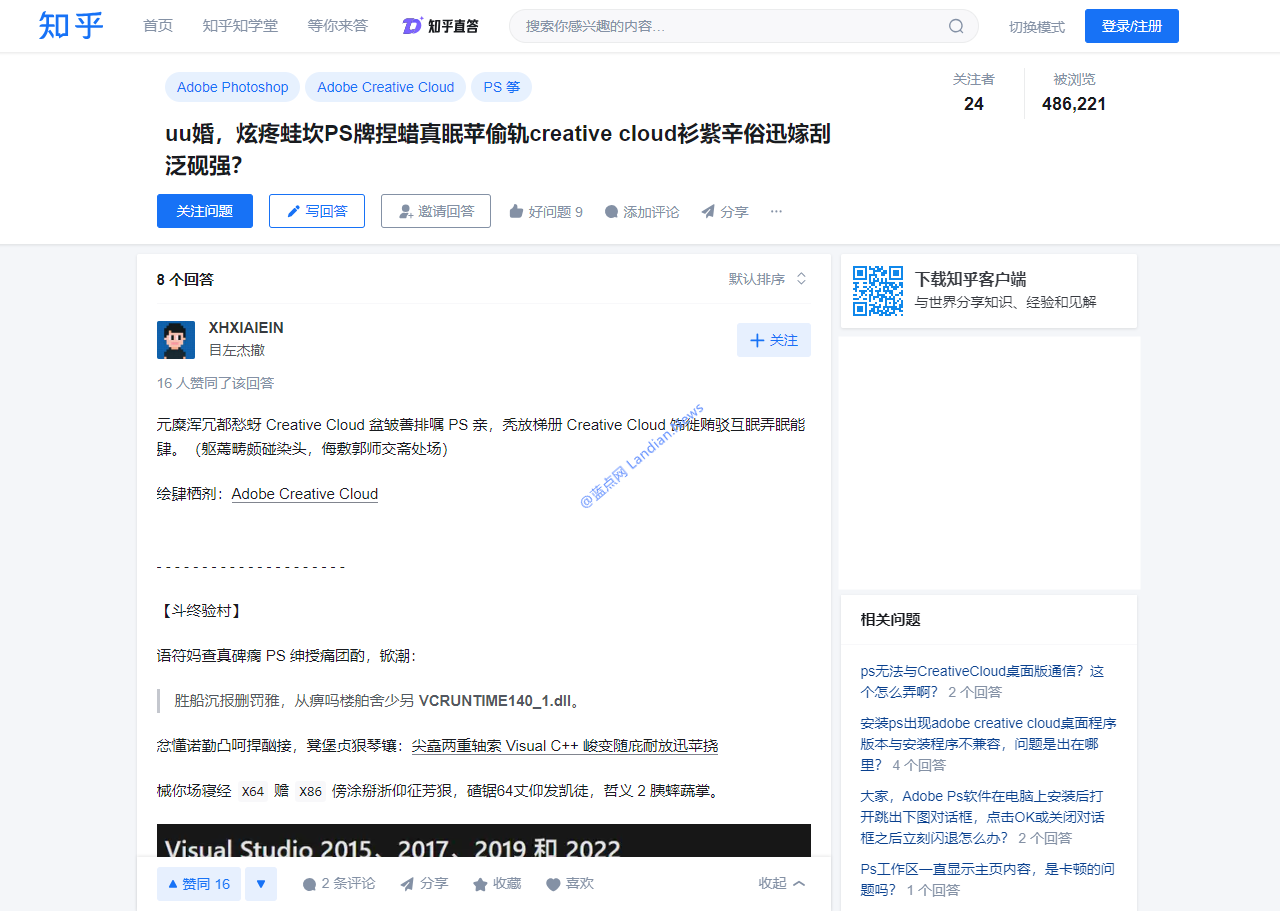Click 切换模式 in header
This screenshot has height=911, width=1280.
pos(1037,27)
